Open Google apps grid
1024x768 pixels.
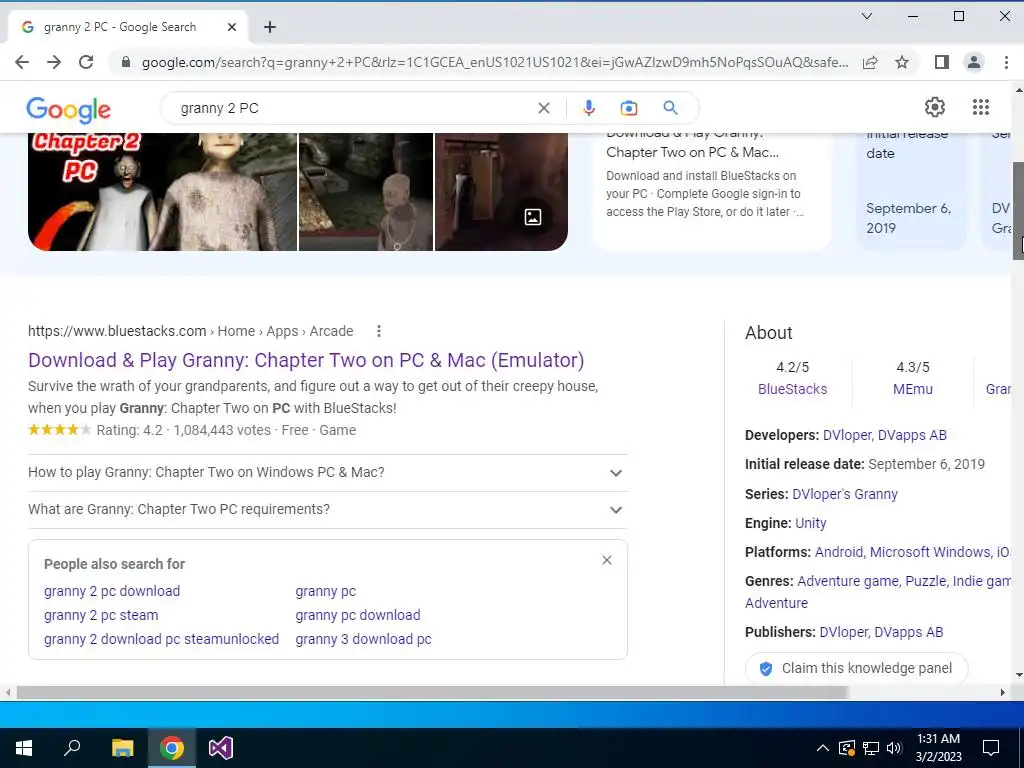click(x=980, y=107)
